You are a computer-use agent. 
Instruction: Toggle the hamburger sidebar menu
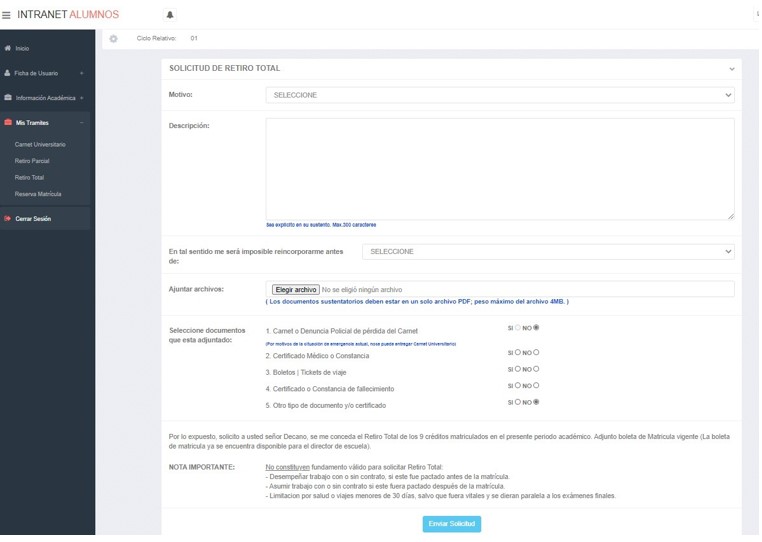7,15
